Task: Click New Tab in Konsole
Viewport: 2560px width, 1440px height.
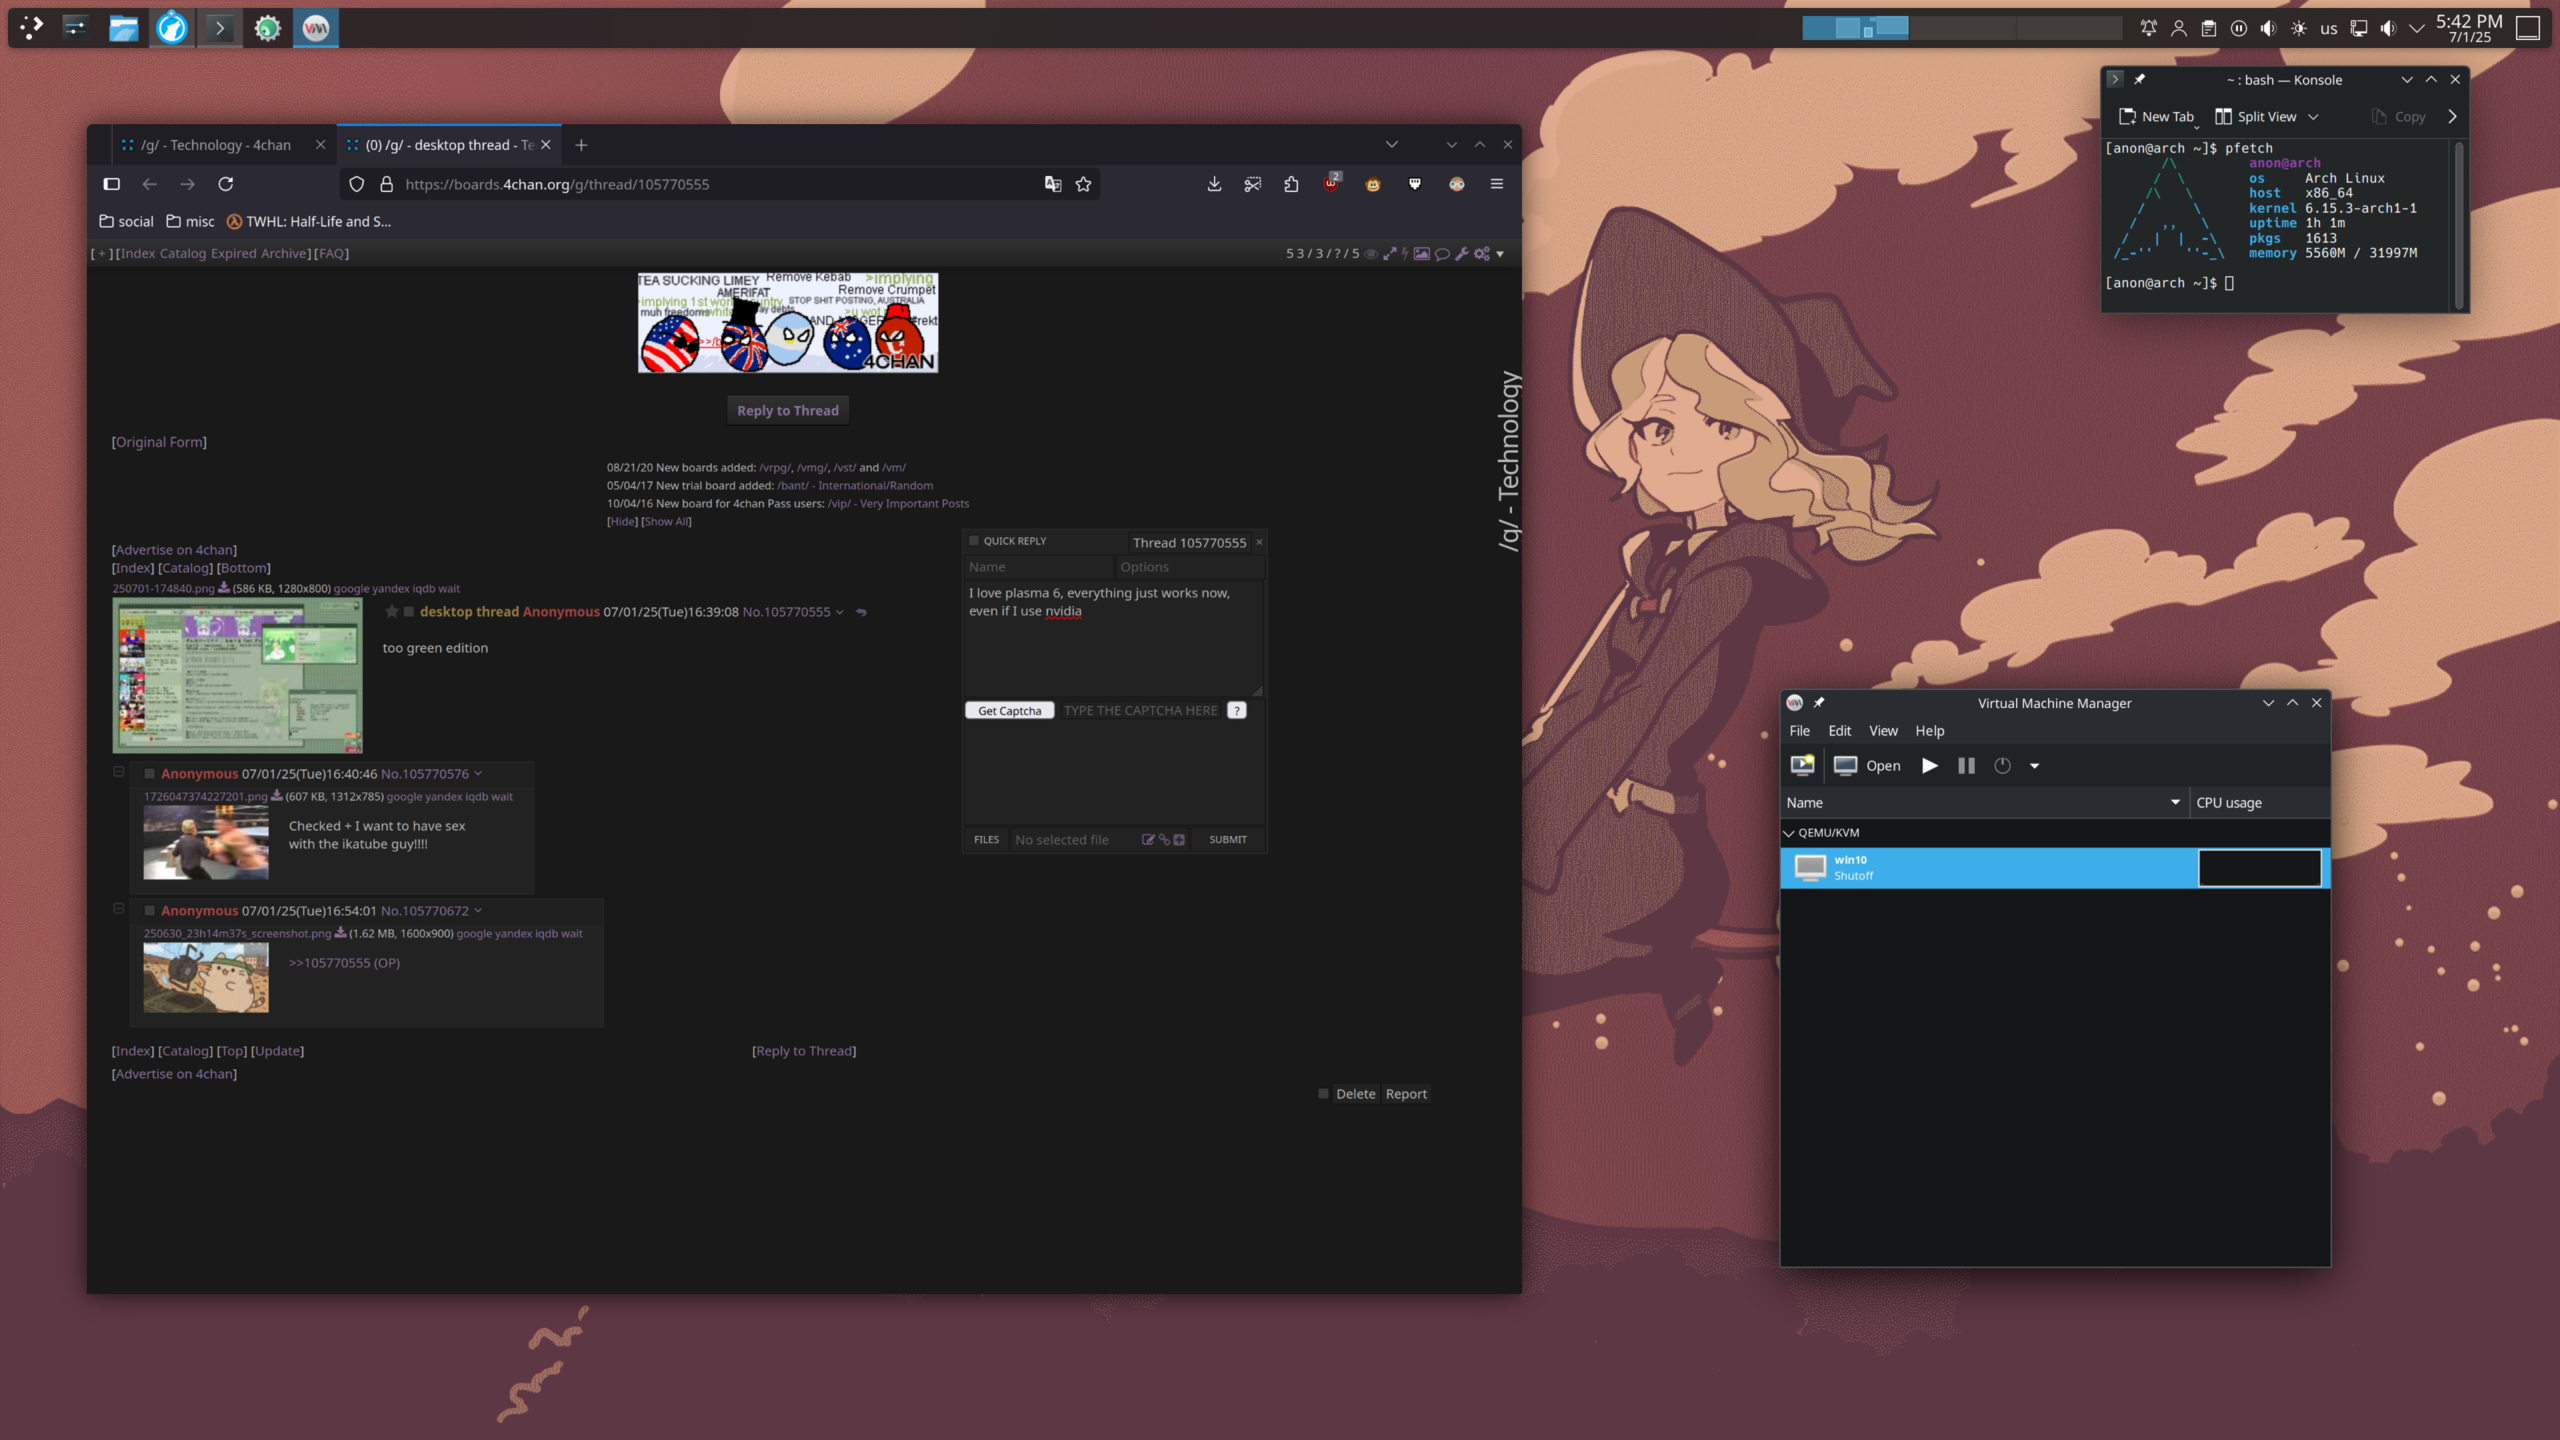Action: click(2156, 117)
